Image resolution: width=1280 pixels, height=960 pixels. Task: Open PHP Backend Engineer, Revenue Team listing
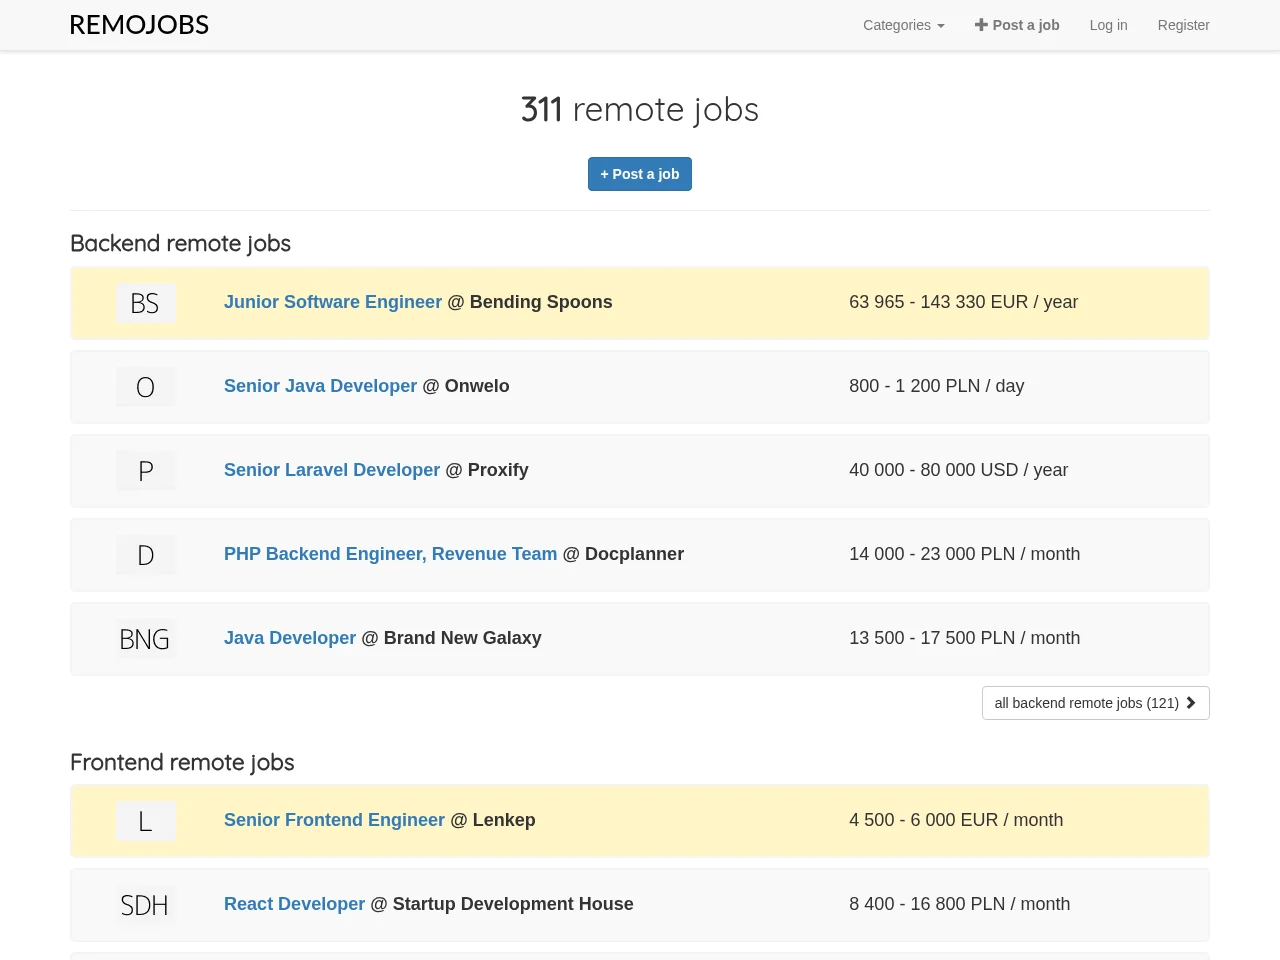point(390,554)
